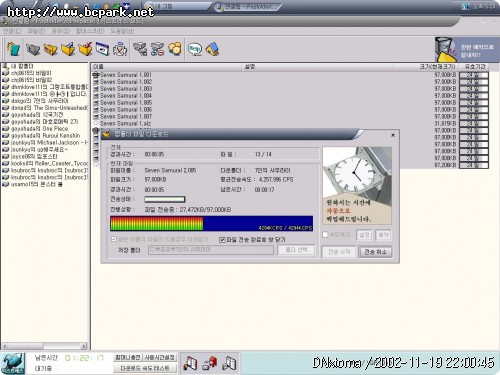Image resolution: width=500 pixels, height=375 pixels.
Task: Click the red server icon in bottom bar
Action: pyautogui.click(x=210, y=363)
